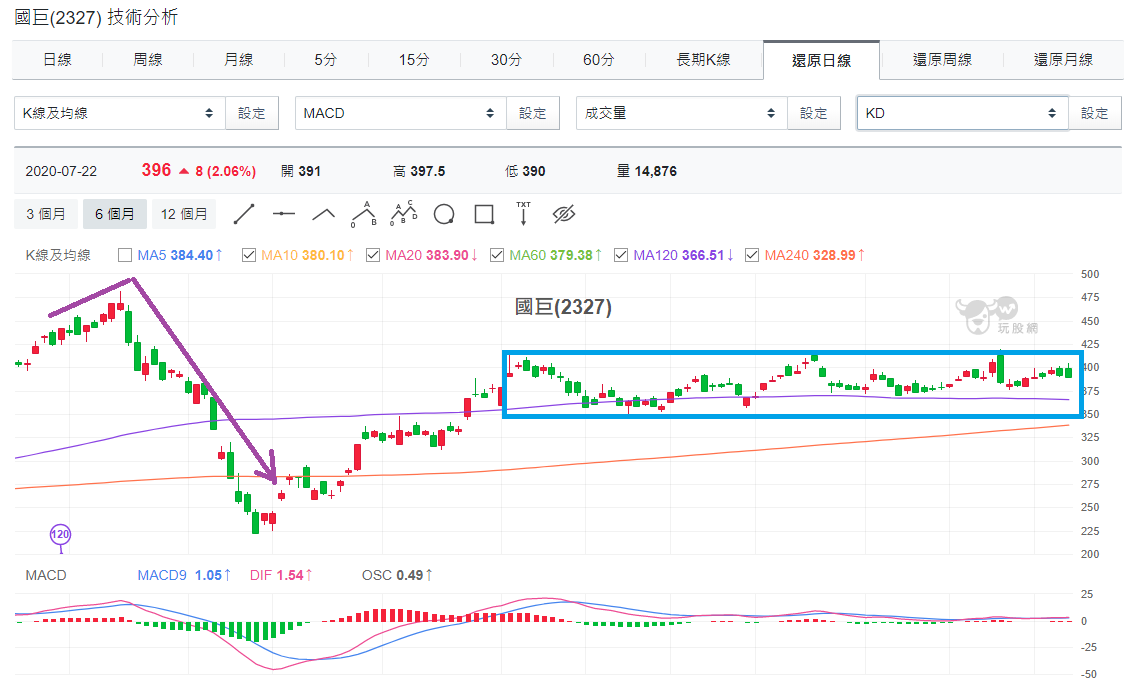Select the ABCD pattern drawing tool
1138x684 pixels.
(404, 214)
